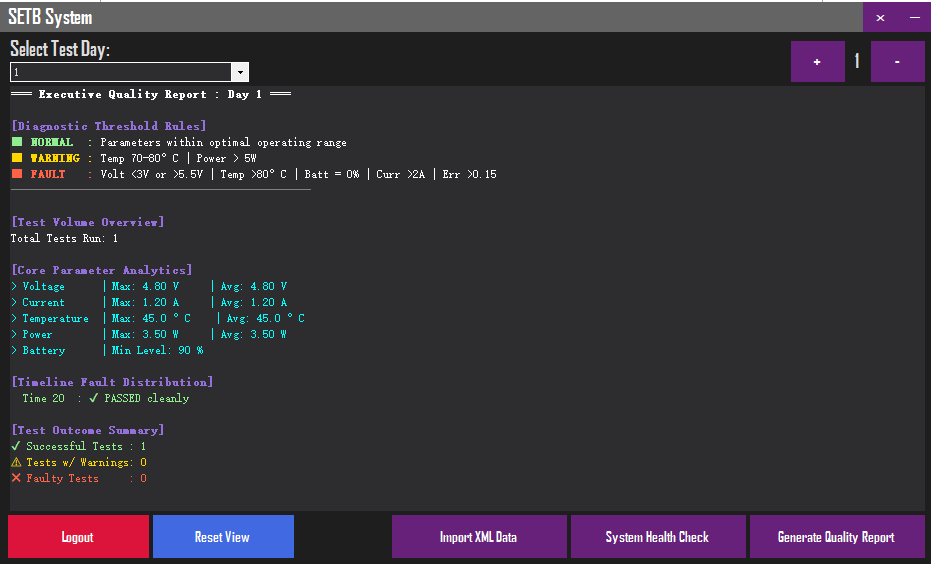
Task: Click the plus stepper button
Action: [818, 61]
